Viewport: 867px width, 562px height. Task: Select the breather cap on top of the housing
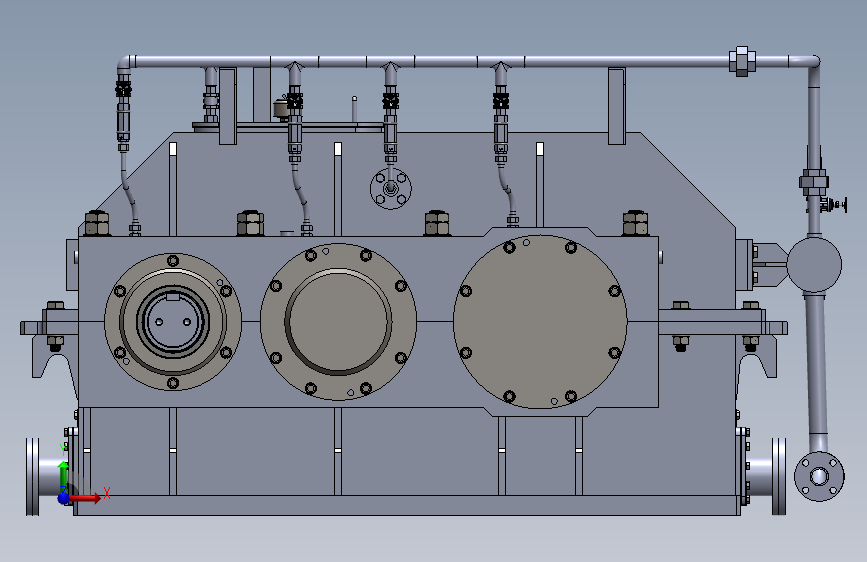(x=281, y=108)
